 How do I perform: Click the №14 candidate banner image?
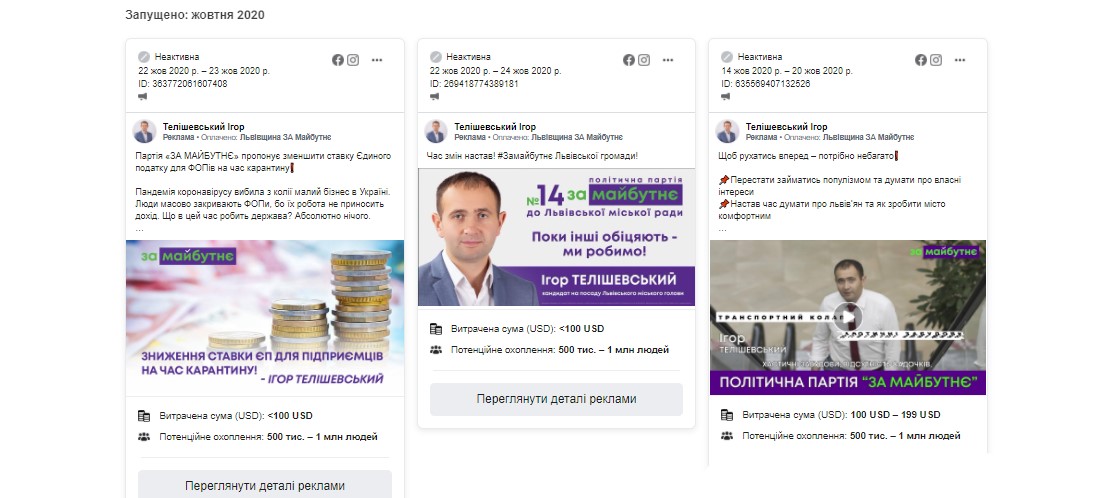click(557, 237)
